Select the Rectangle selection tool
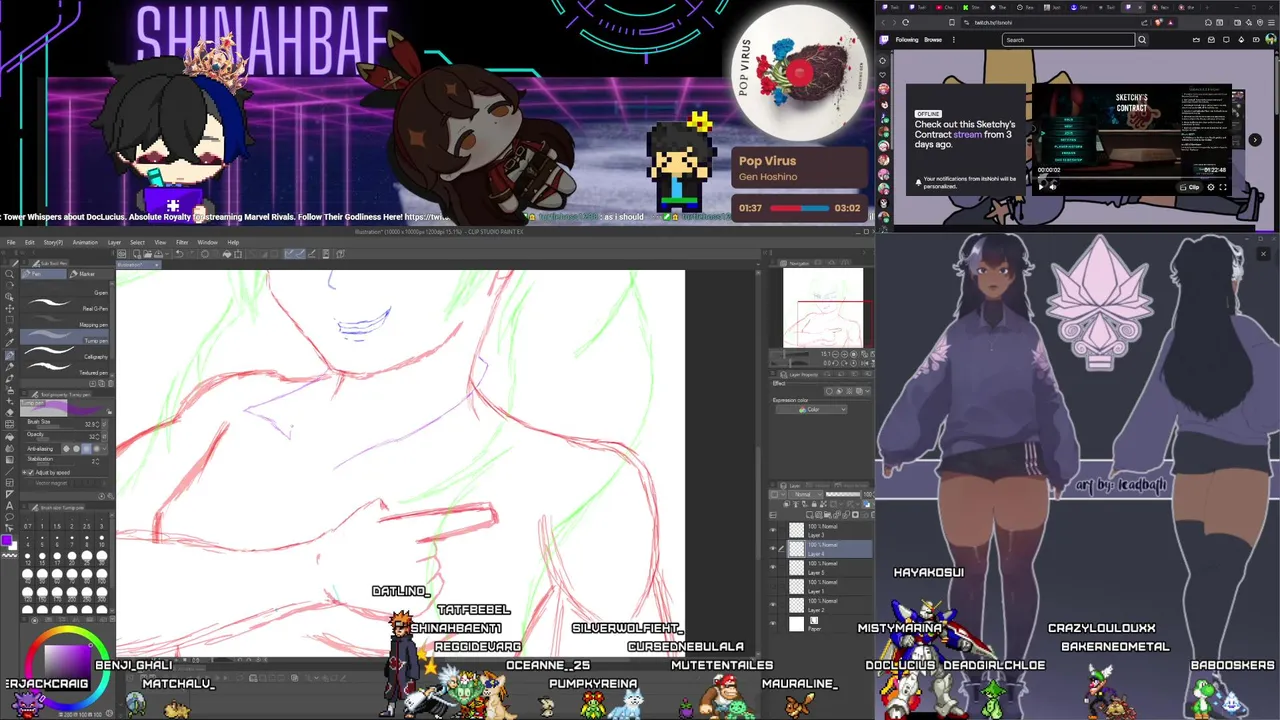This screenshot has height=720, width=1280. (9, 319)
